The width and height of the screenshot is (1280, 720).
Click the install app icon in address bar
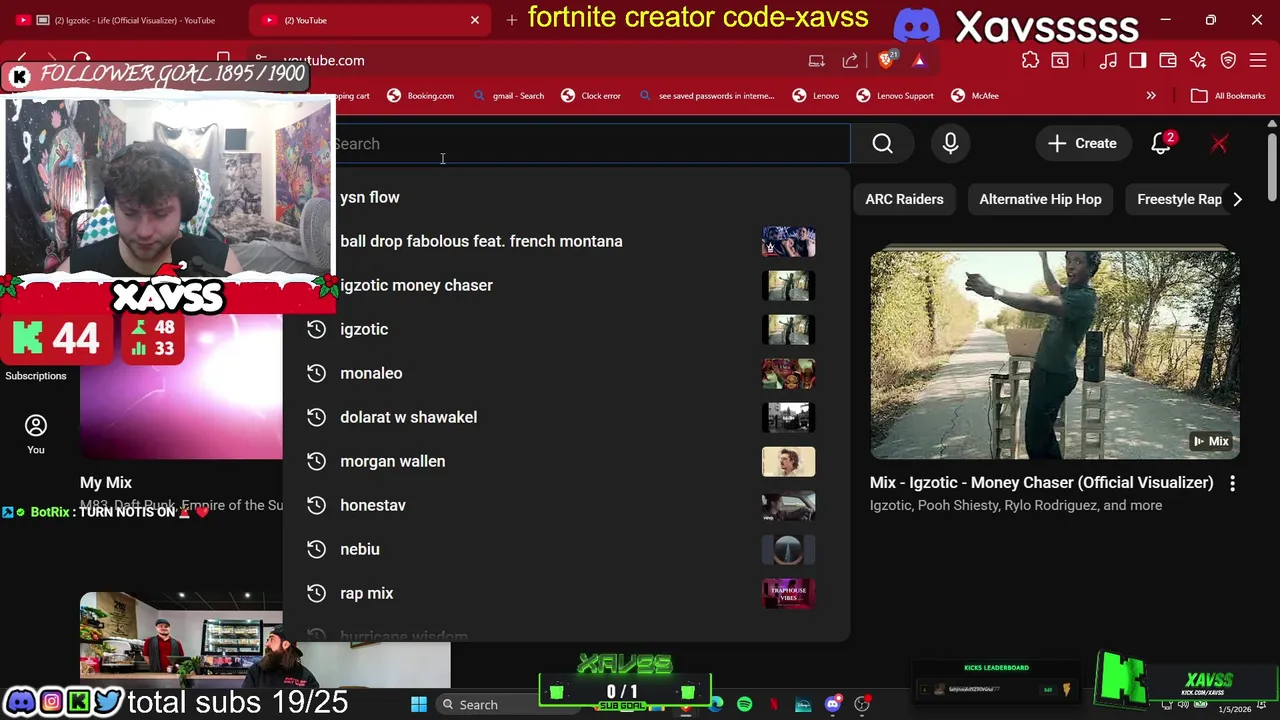click(x=816, y=60)
